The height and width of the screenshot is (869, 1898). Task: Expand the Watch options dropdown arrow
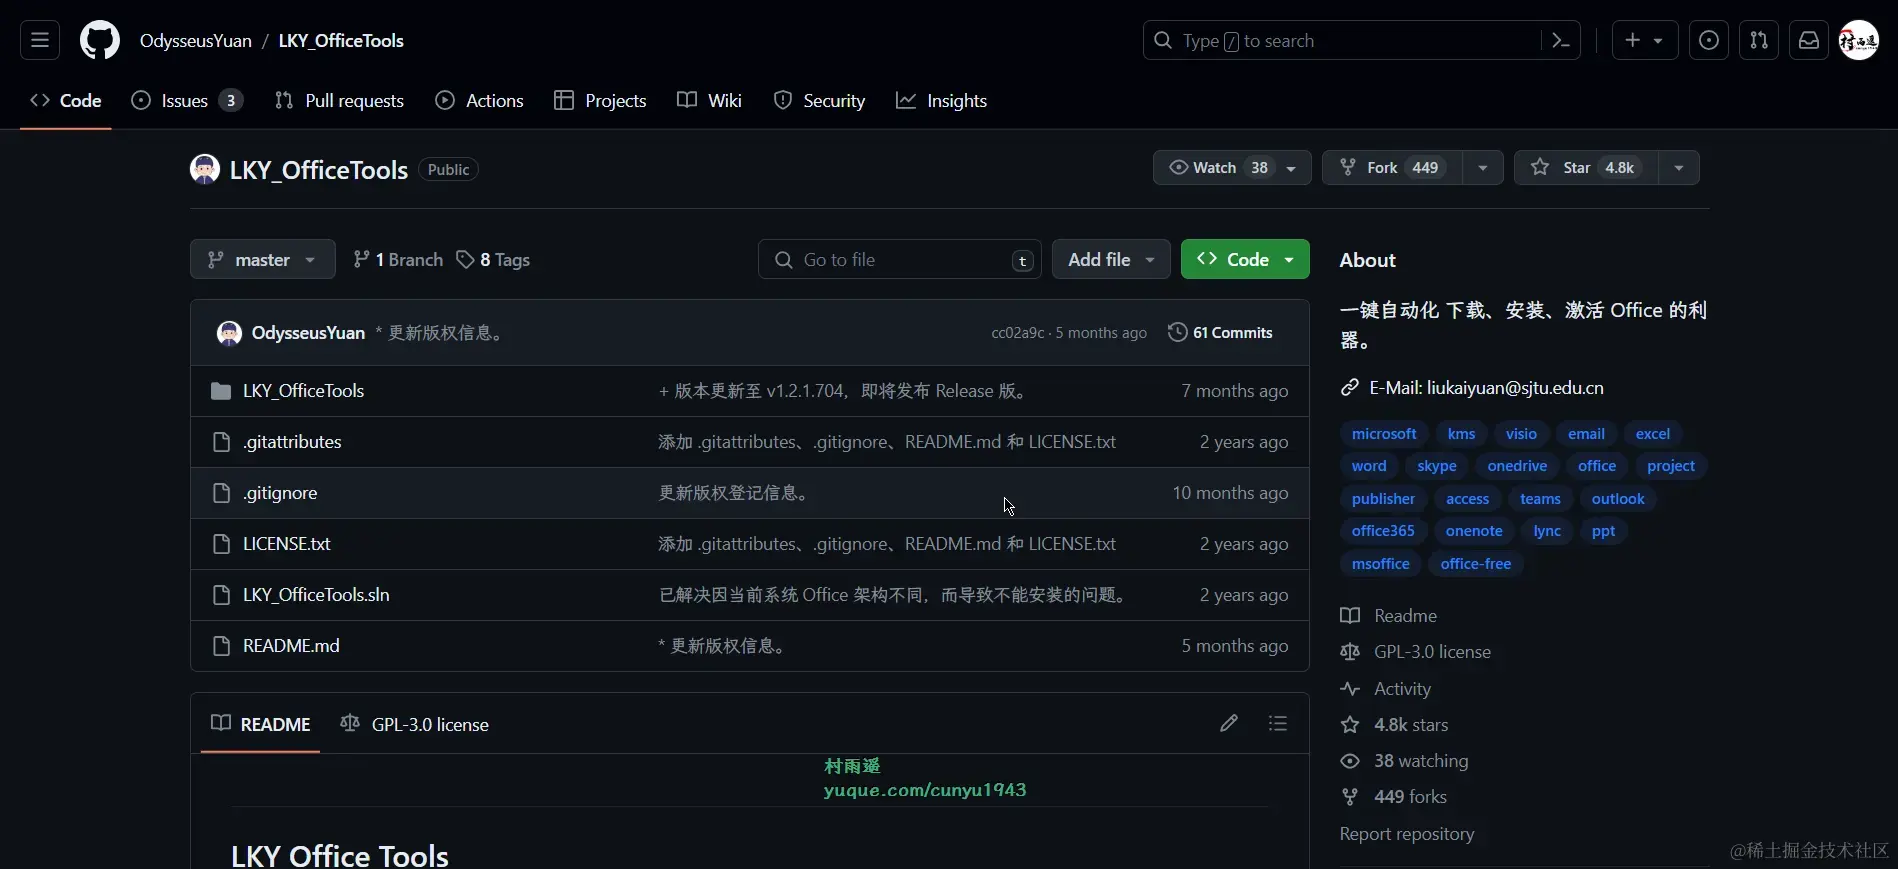(1292, 168)
